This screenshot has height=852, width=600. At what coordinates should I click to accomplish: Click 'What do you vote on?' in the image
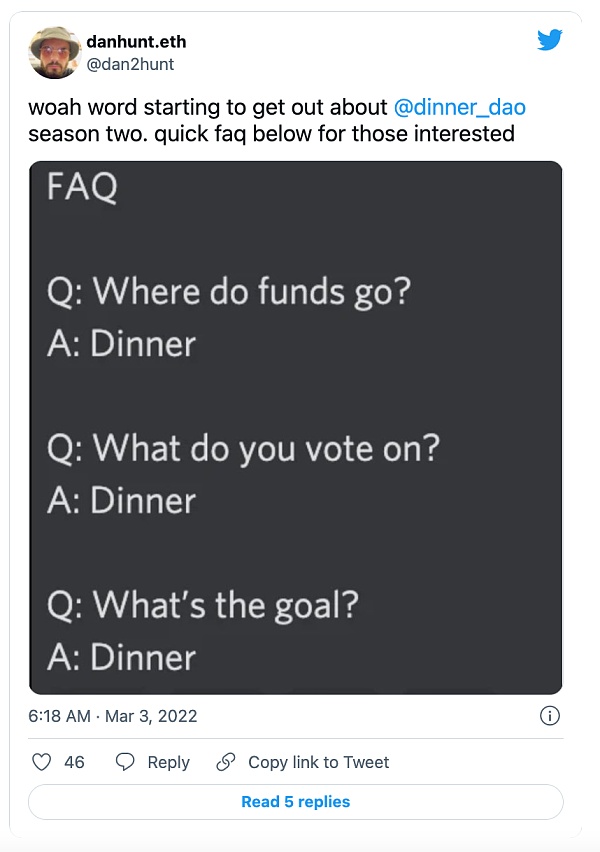point(243,448)
